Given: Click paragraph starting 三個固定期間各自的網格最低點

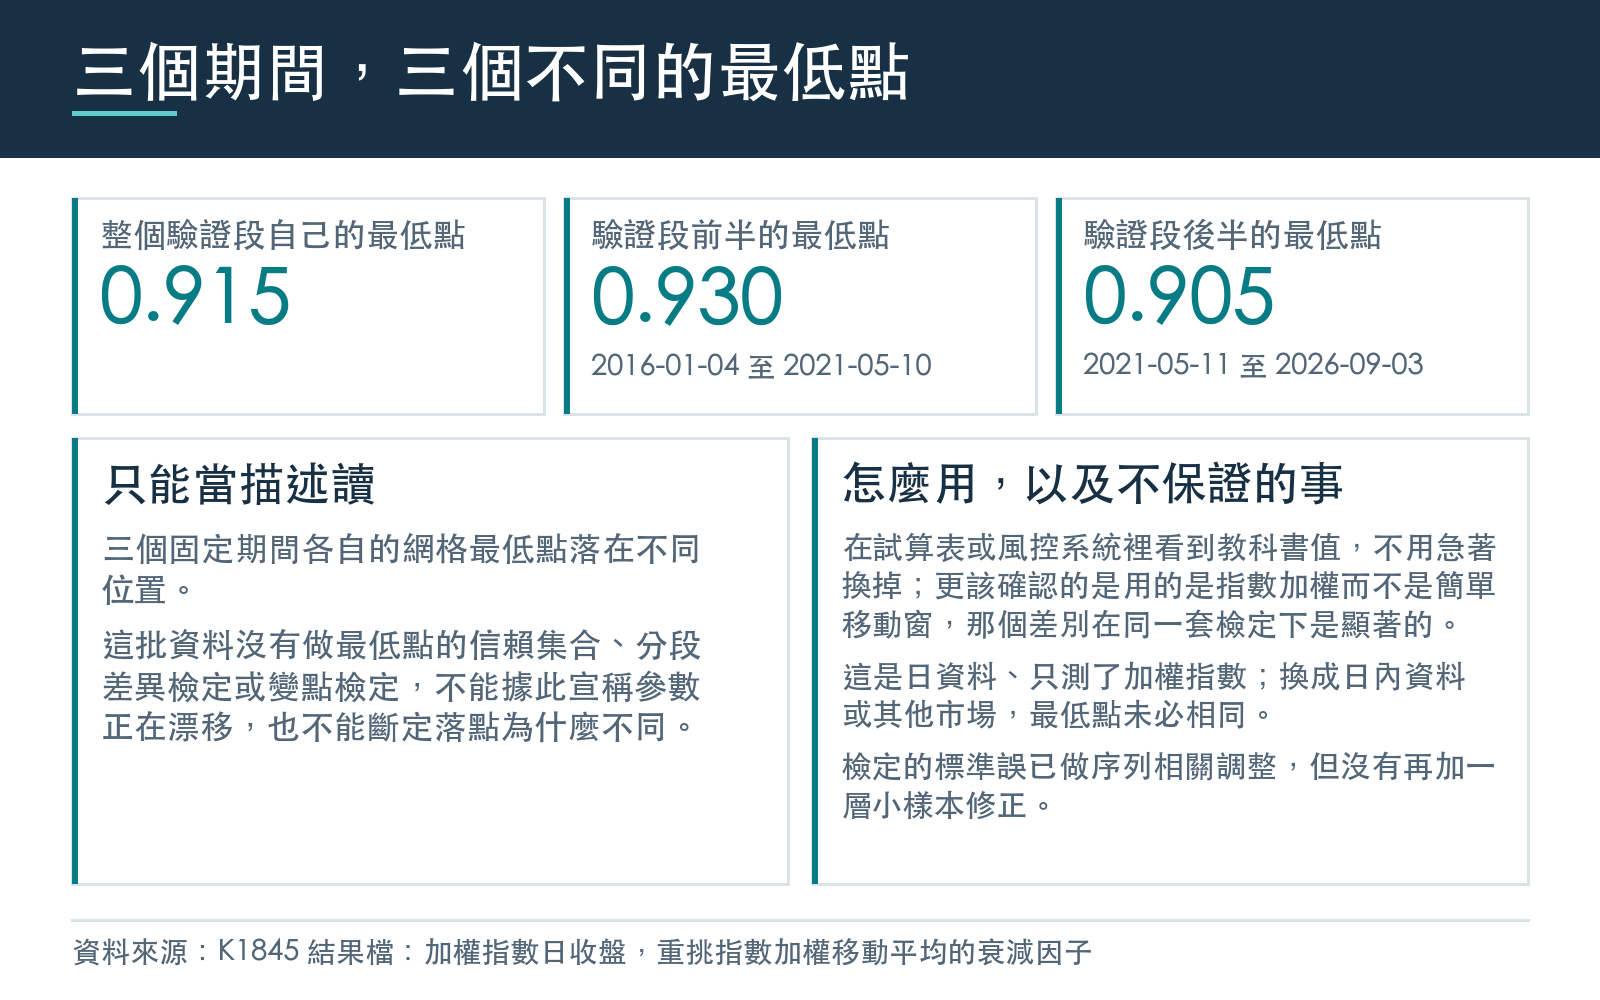Looking at the screenshot, I should pyautogui.click(x=401, y=569).
